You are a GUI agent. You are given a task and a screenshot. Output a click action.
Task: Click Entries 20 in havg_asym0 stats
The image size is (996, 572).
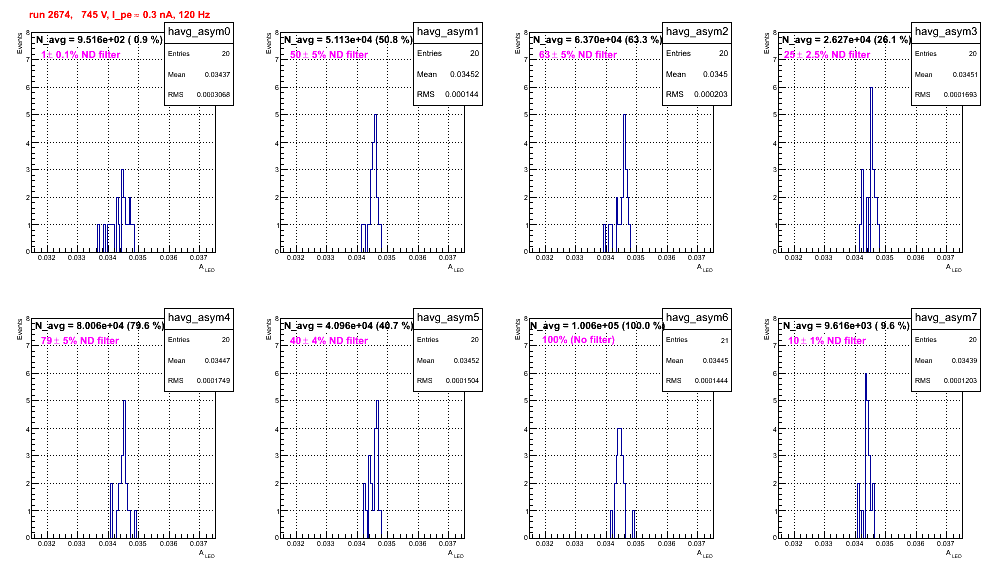point(199,54)
